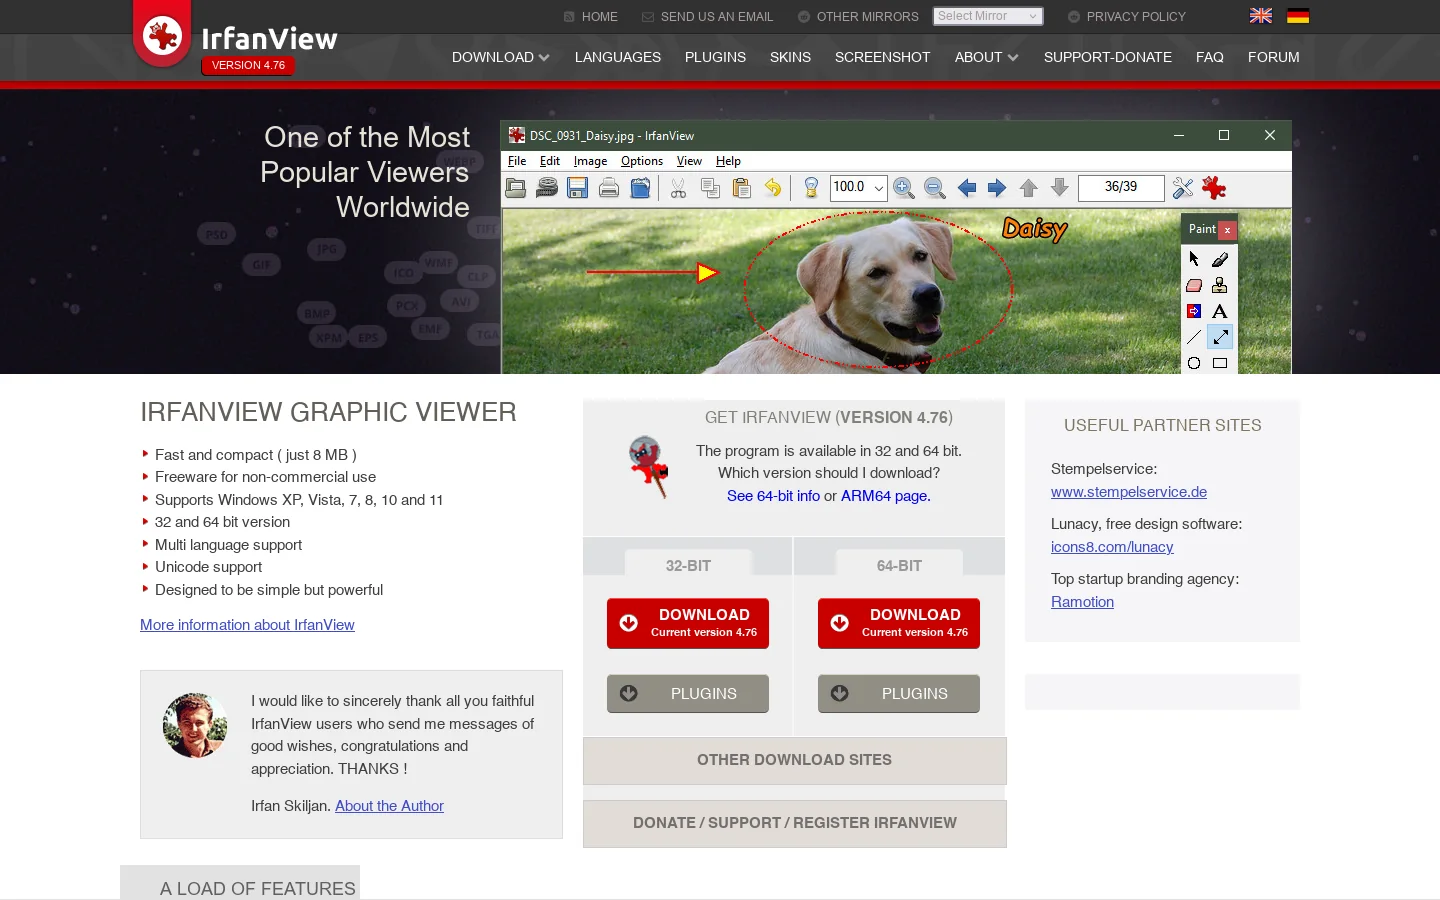Select the clone stamp tool in Paint
The width and height of the screenshot is (1440, 900).
(x=1220, y=285)
